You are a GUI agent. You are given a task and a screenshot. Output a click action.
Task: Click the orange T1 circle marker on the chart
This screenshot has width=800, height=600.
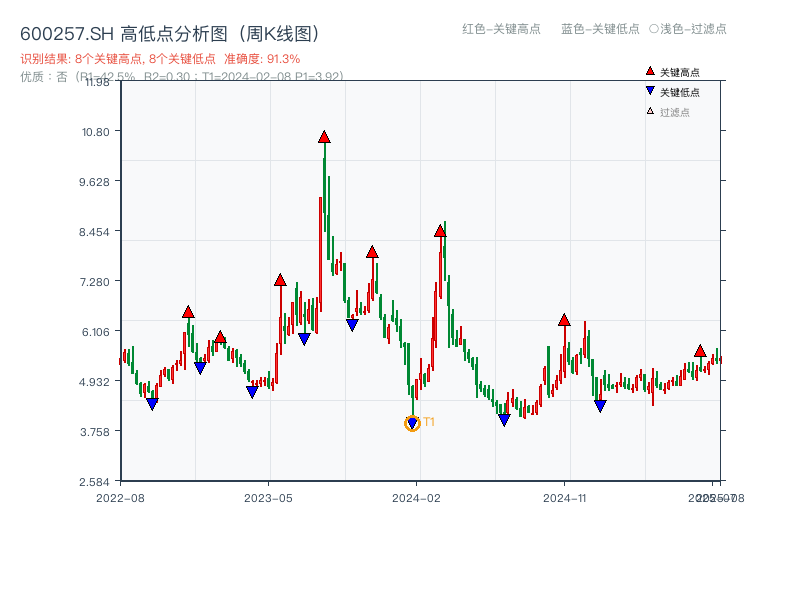[412, 423]
